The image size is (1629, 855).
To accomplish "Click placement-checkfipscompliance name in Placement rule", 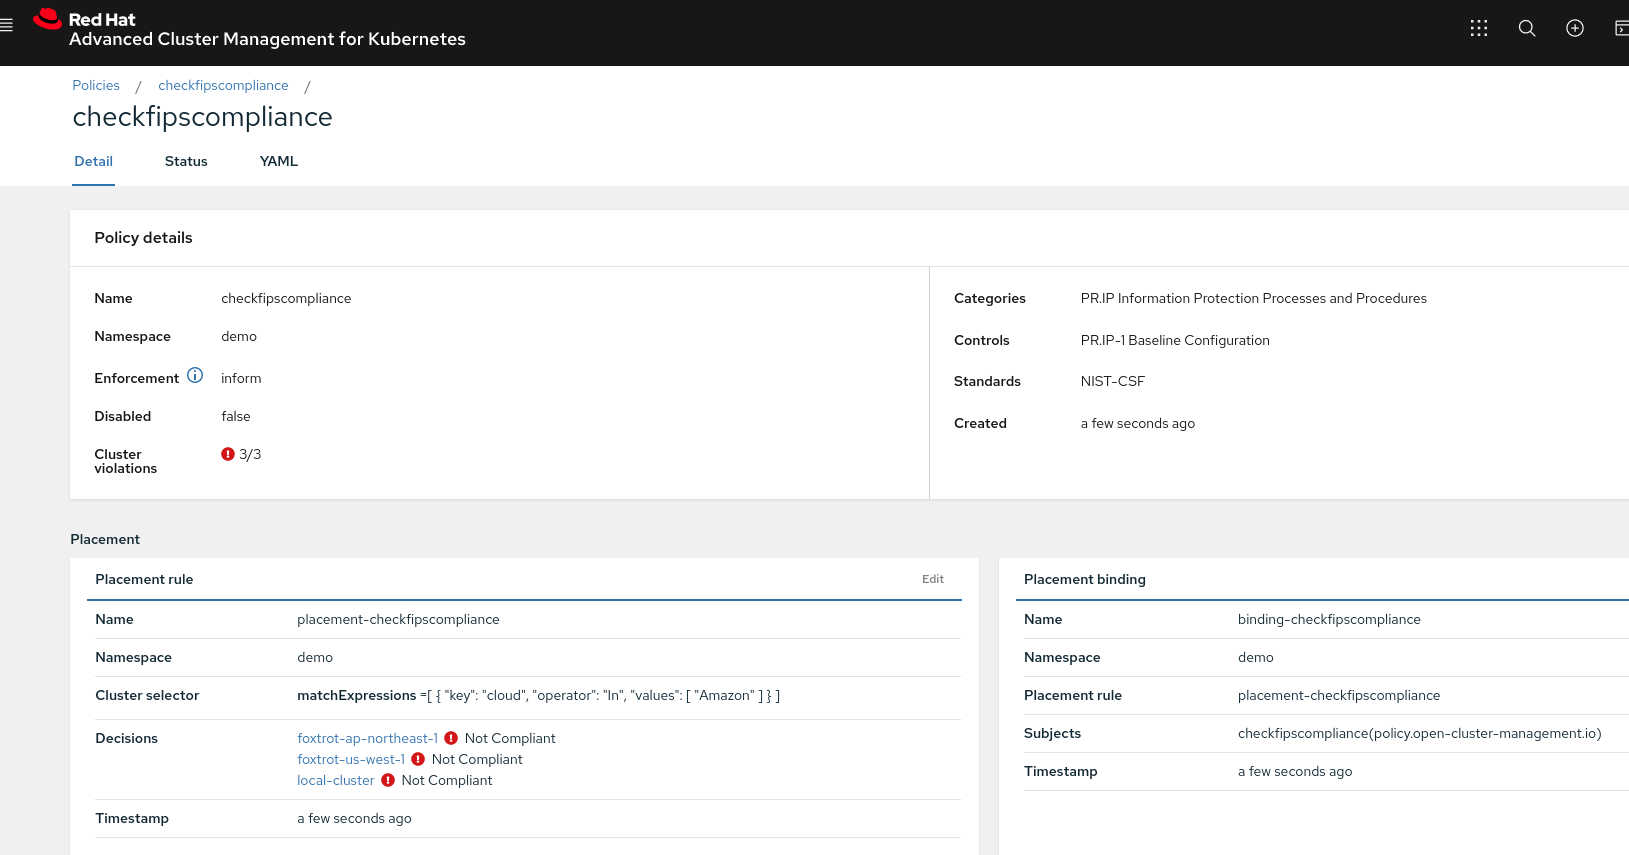I will (x=398, y=619).
